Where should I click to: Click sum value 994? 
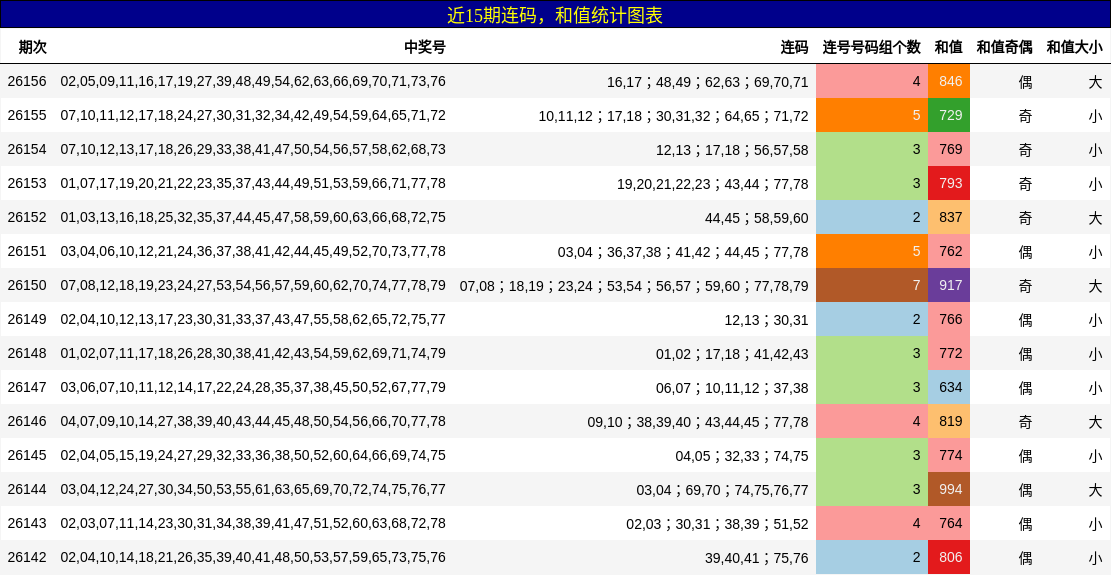[x=950, y=489]
